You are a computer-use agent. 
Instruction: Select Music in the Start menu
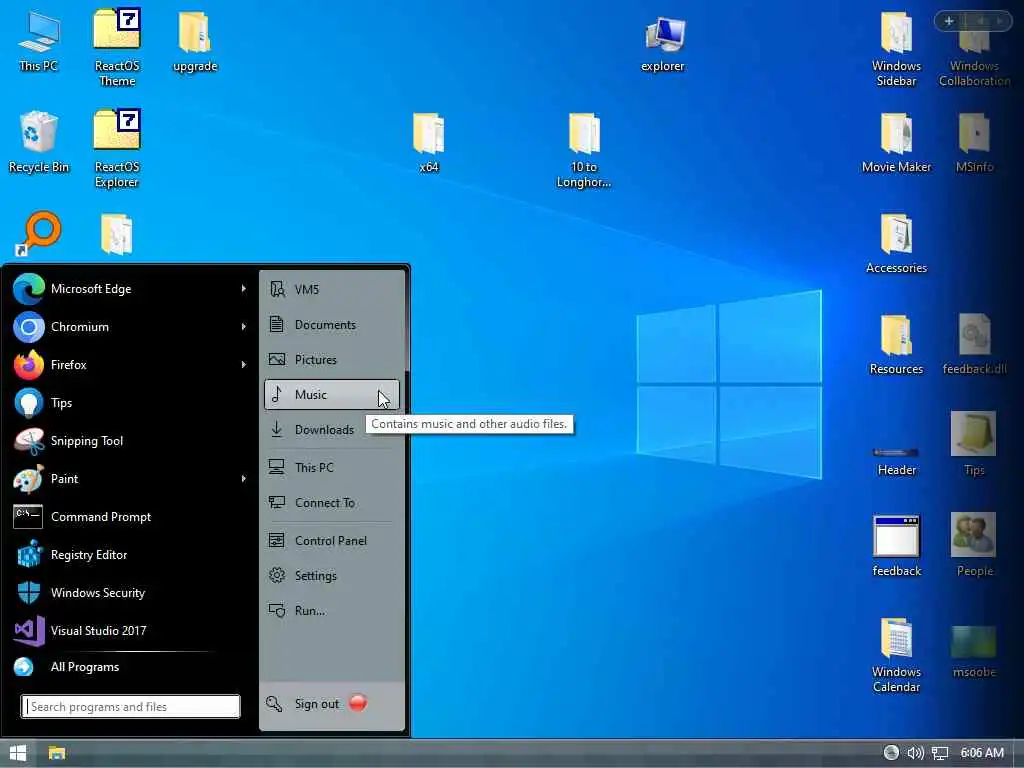pyautogui.click(x=332, y=394)
